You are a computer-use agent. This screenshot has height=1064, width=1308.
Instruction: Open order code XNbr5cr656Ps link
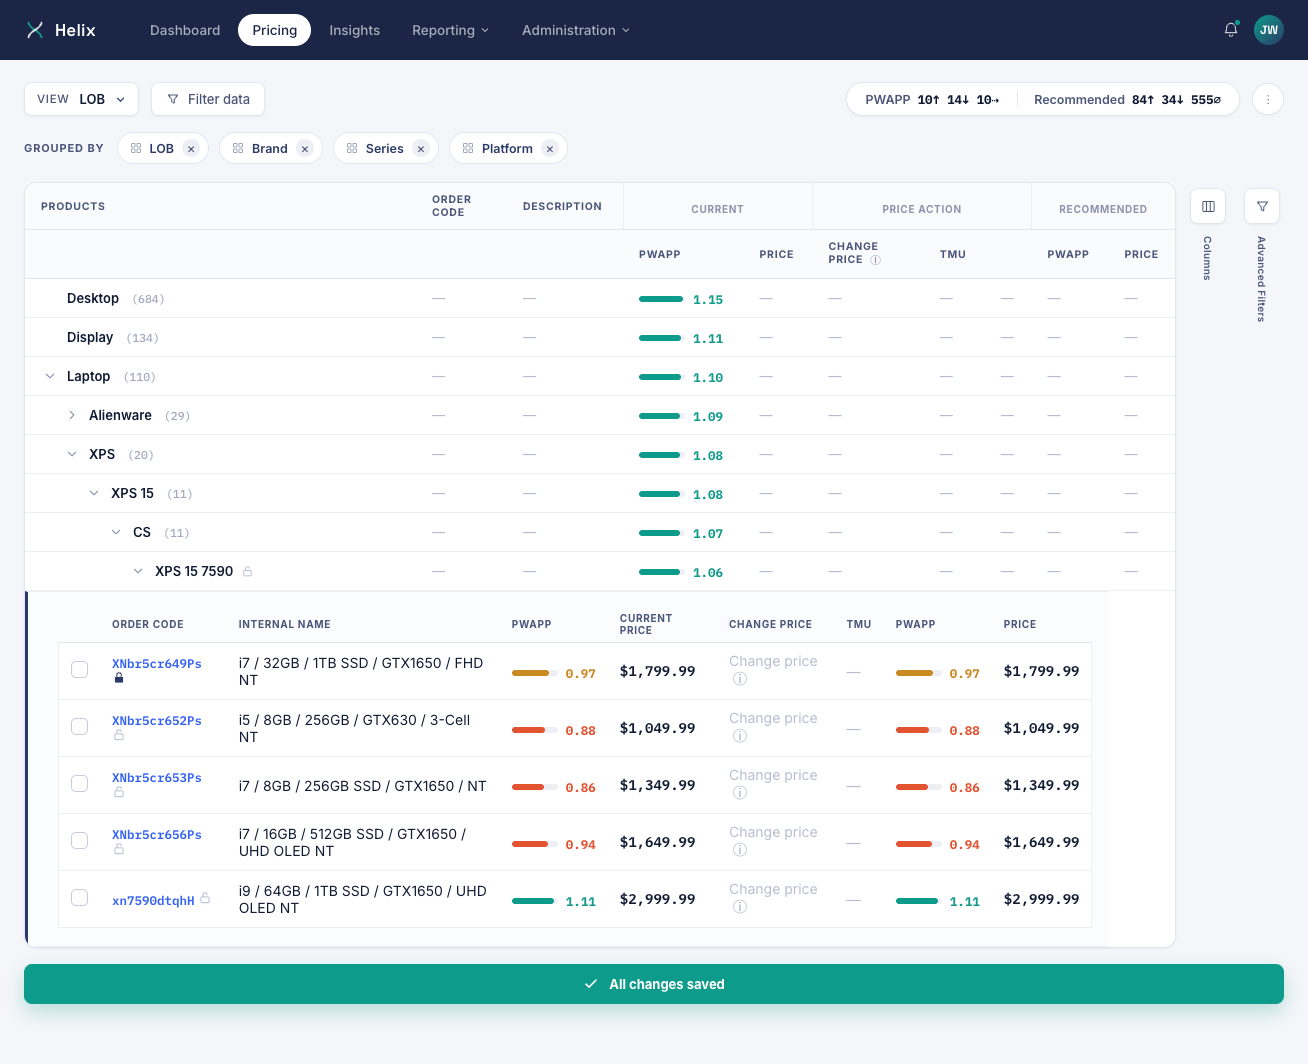pyautogui.click(x=157, y=835)
